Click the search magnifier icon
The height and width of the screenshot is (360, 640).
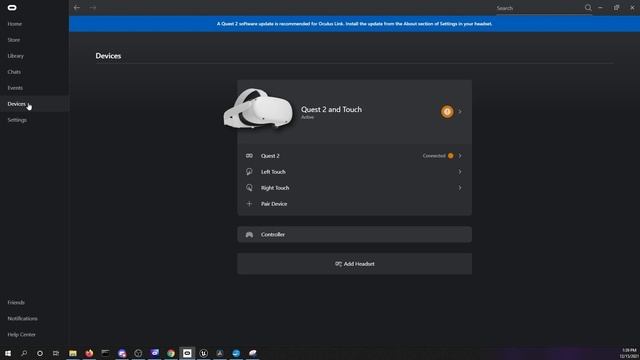click(x=588, y=8)
